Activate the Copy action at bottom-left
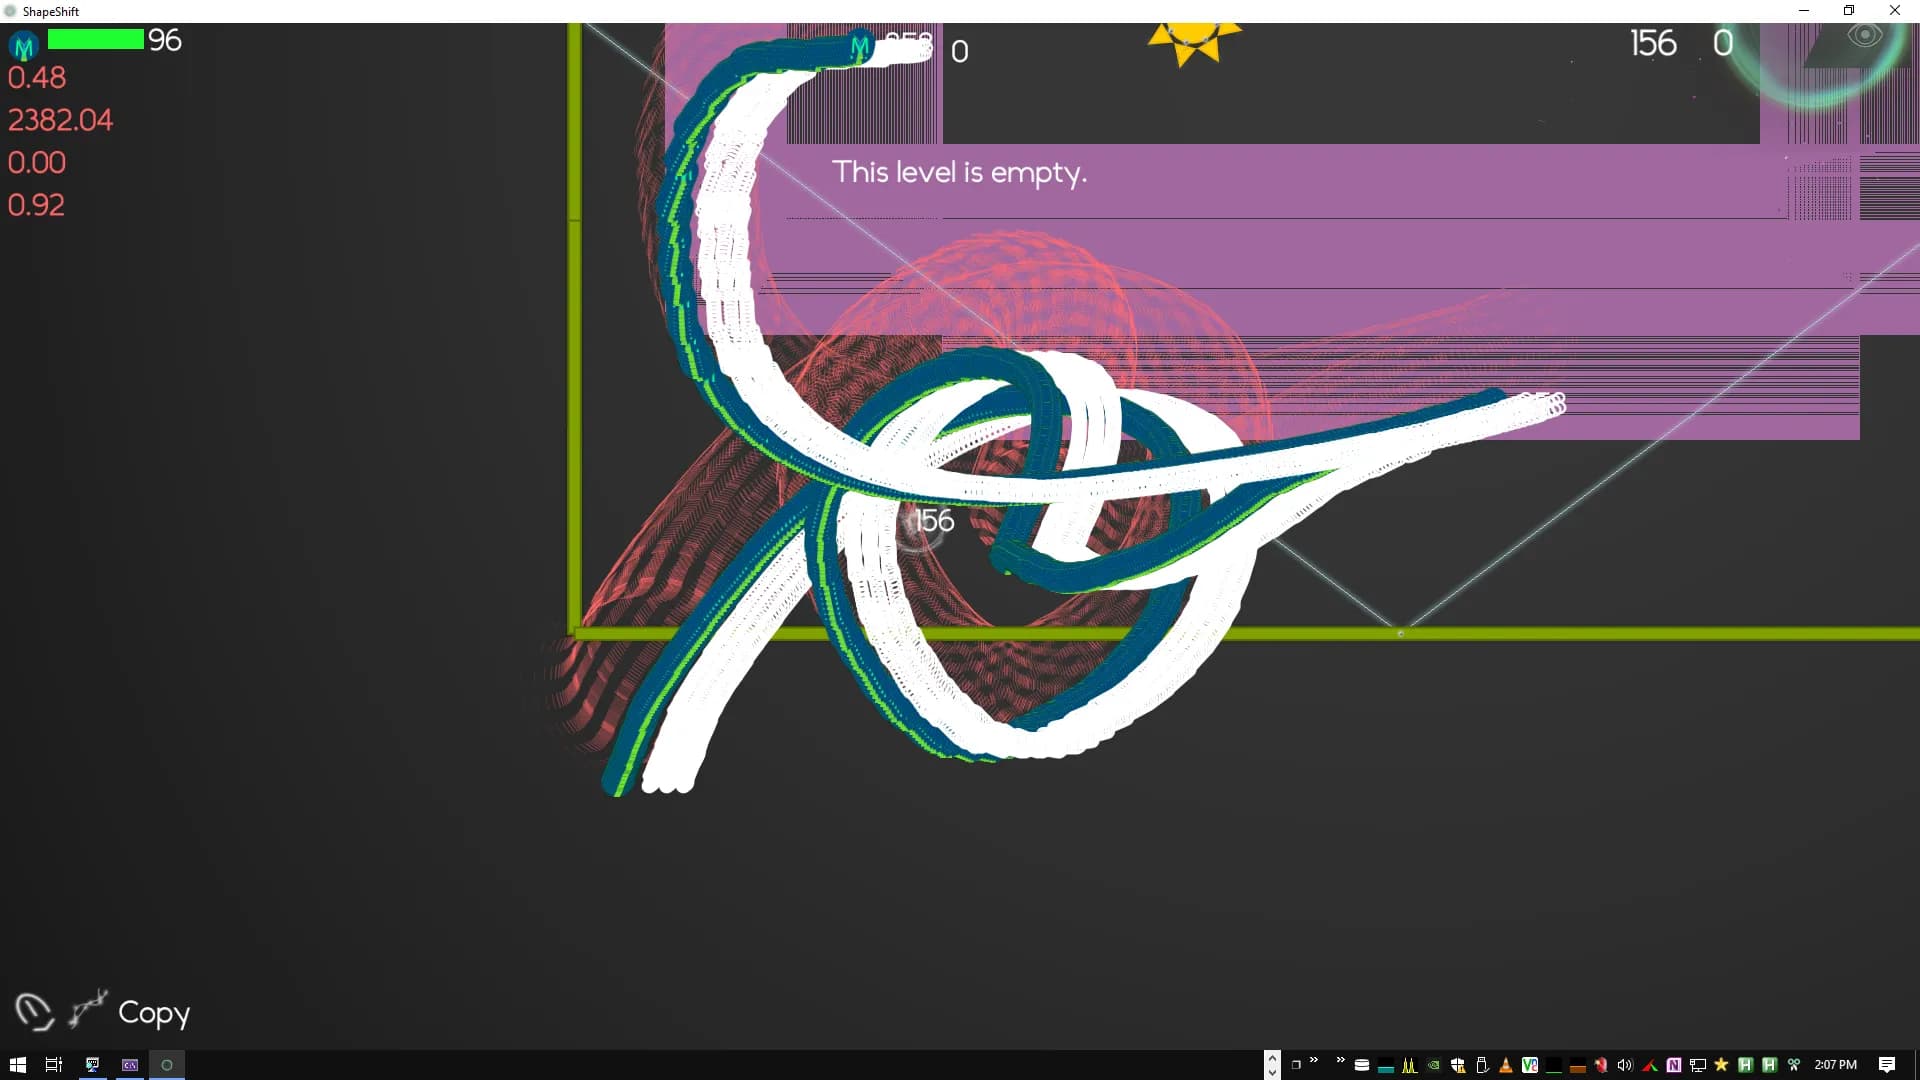The width and height of the screenshot is (1920, 1080). click(x=155, y=1013)
